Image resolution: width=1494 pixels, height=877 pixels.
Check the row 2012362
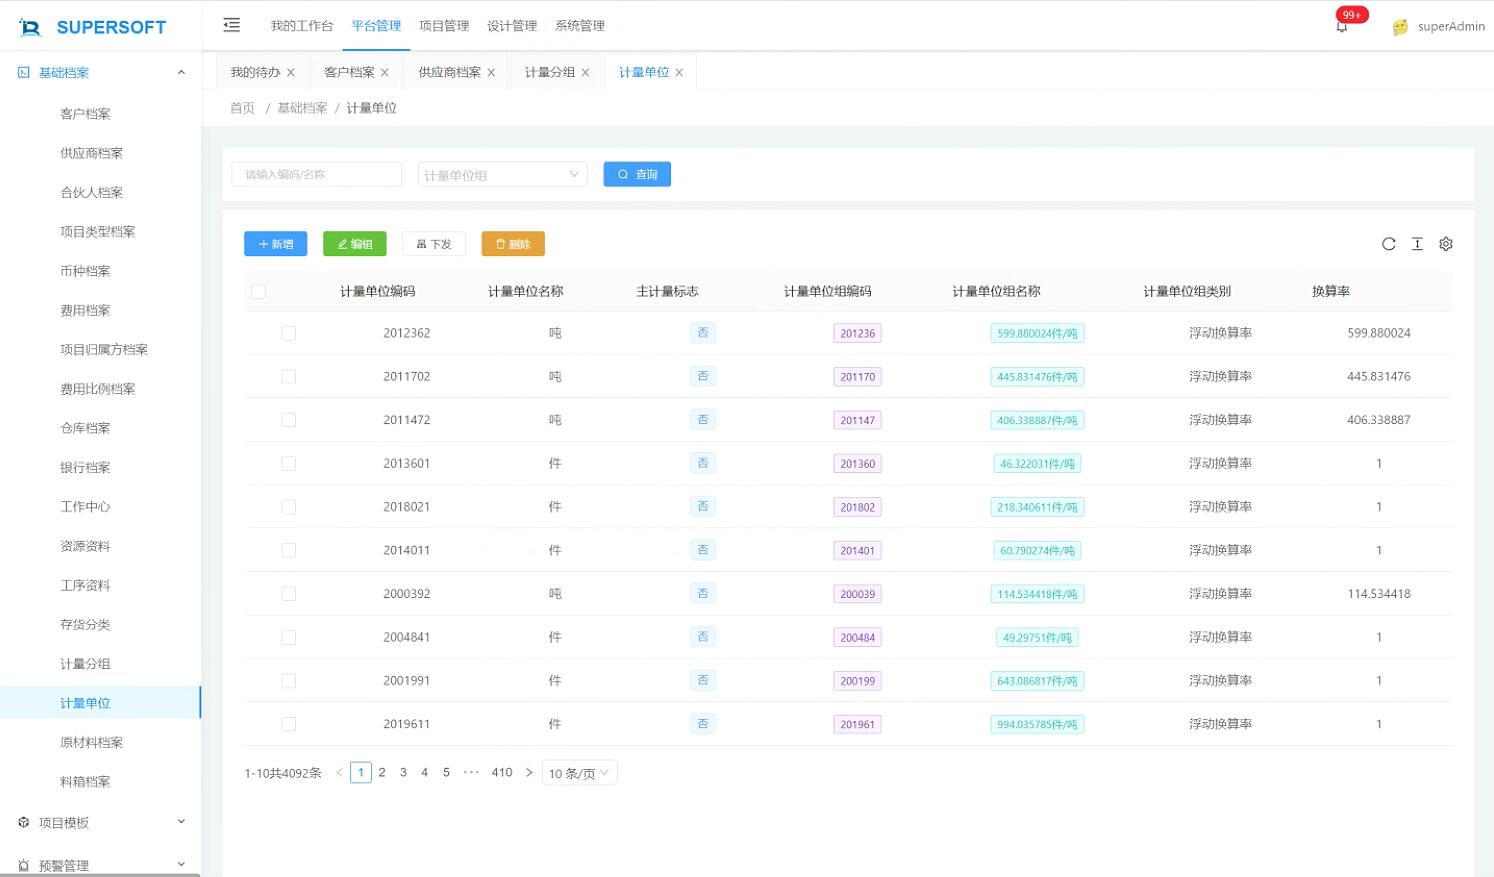(x=289, y=334)
